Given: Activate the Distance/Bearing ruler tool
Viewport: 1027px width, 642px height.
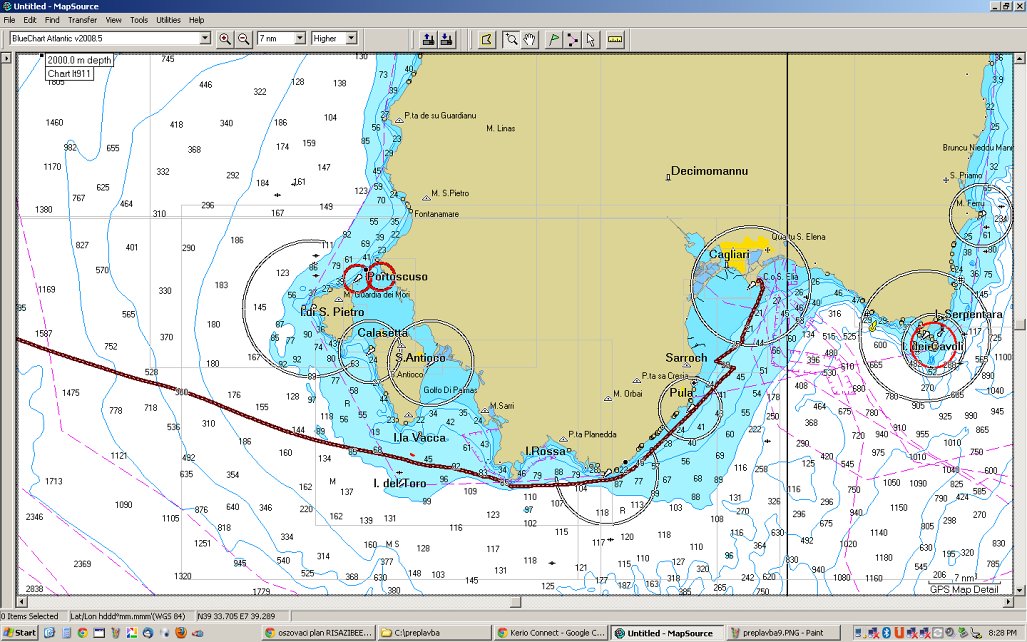Looking at the screenshot, I should pyautogui.click(x=614, y=39).
